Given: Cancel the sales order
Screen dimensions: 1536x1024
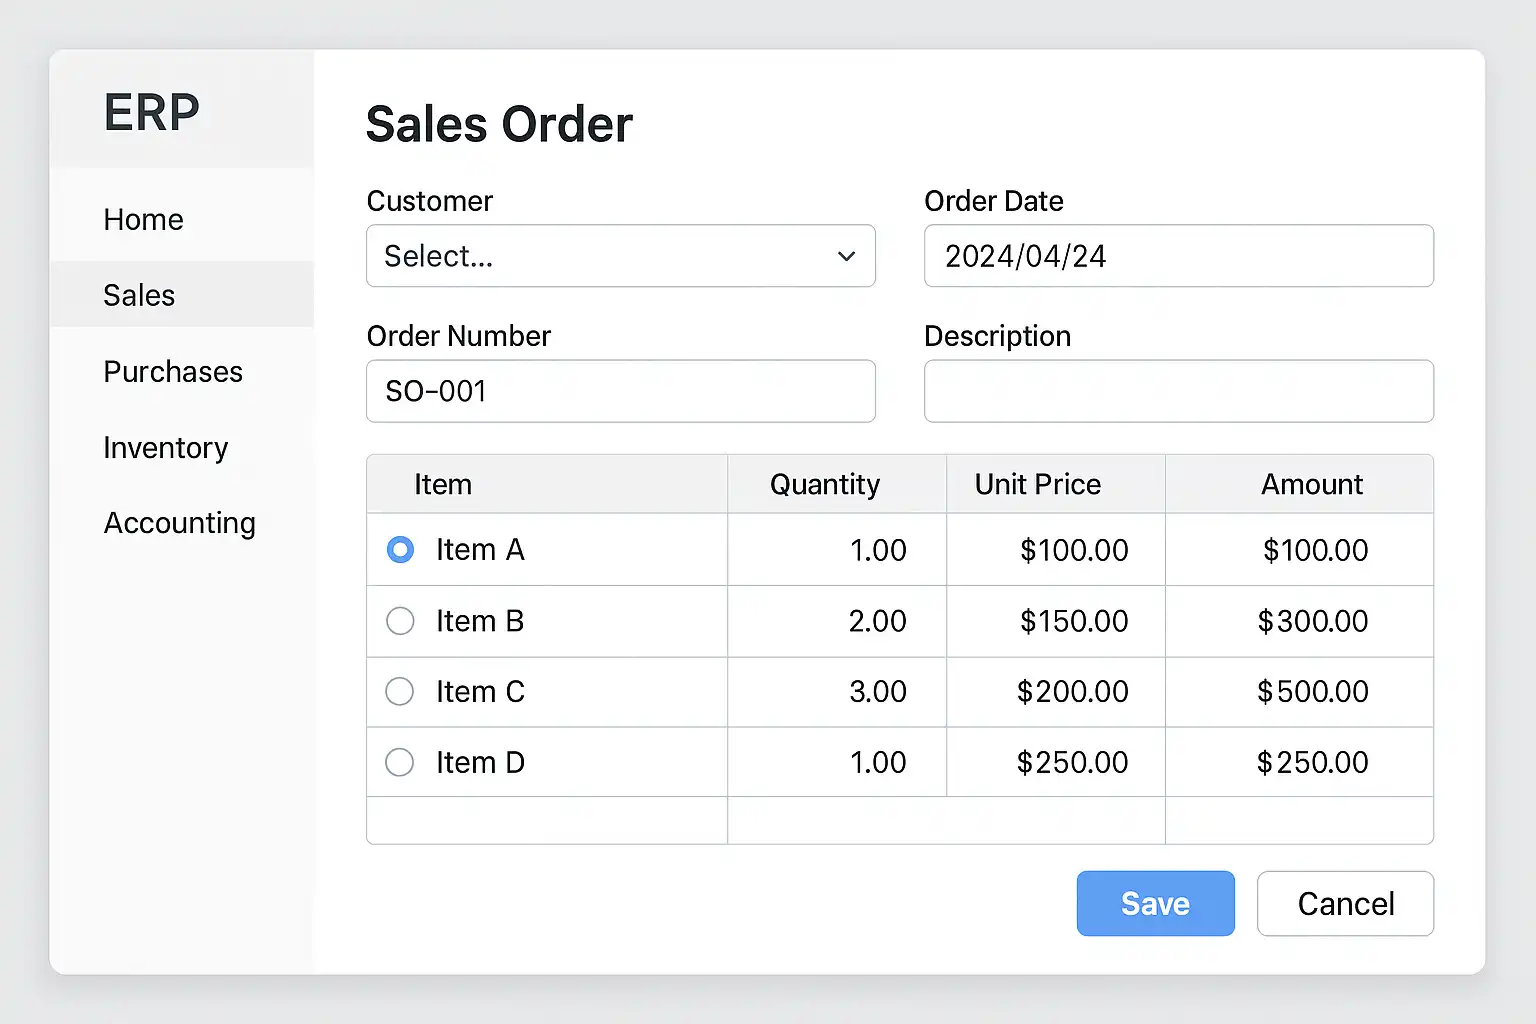Looking at the screenshot, I should [x=1345, y=904].
